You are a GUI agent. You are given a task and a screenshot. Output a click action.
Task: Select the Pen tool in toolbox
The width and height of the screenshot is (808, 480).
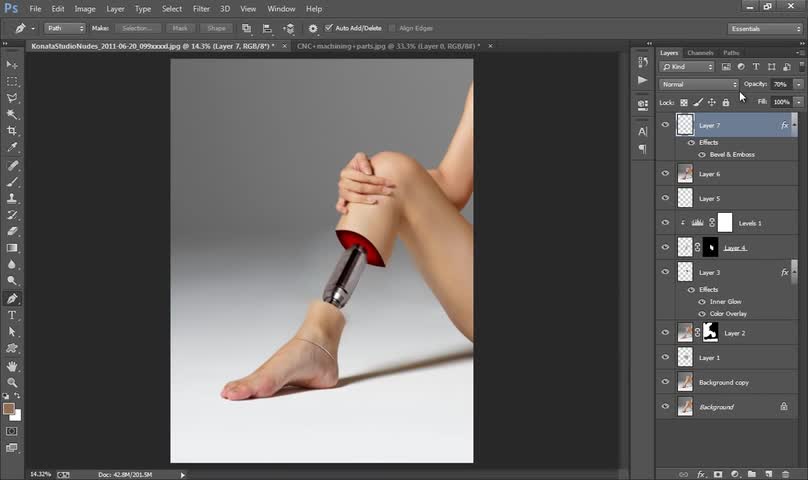[x=12, y=299]
